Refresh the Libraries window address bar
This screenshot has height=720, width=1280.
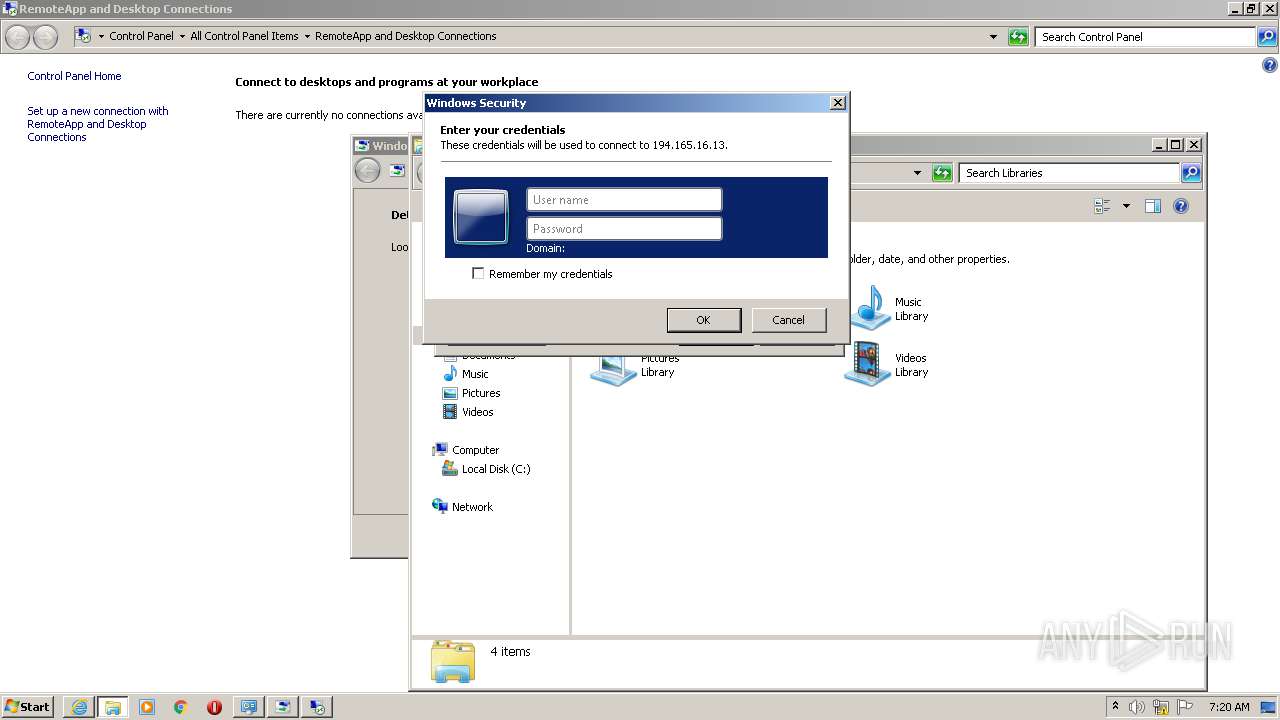942,173
